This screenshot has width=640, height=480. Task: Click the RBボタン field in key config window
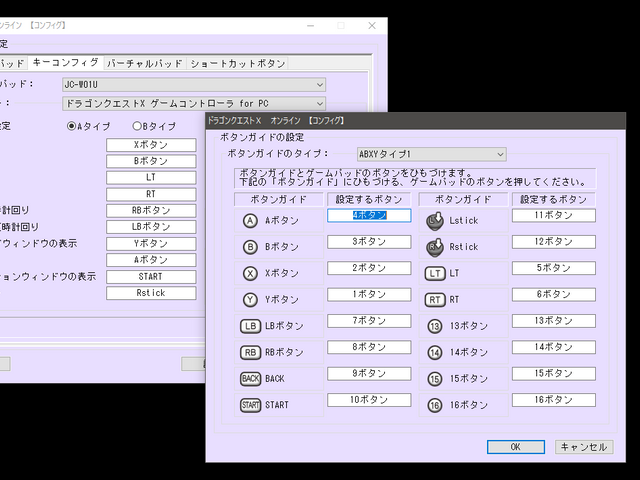[x=151, y=211]
